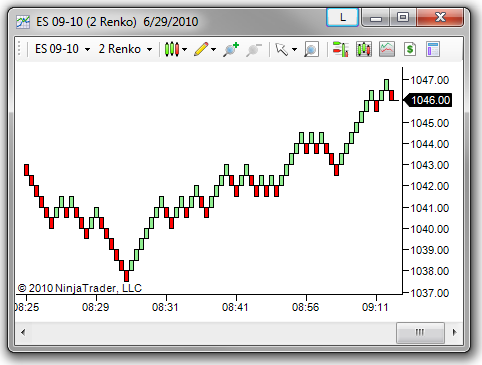Click the 1039.00 price axis label
Screen dimensions: 482x365
pyautogui.click(x=430, y=250)
